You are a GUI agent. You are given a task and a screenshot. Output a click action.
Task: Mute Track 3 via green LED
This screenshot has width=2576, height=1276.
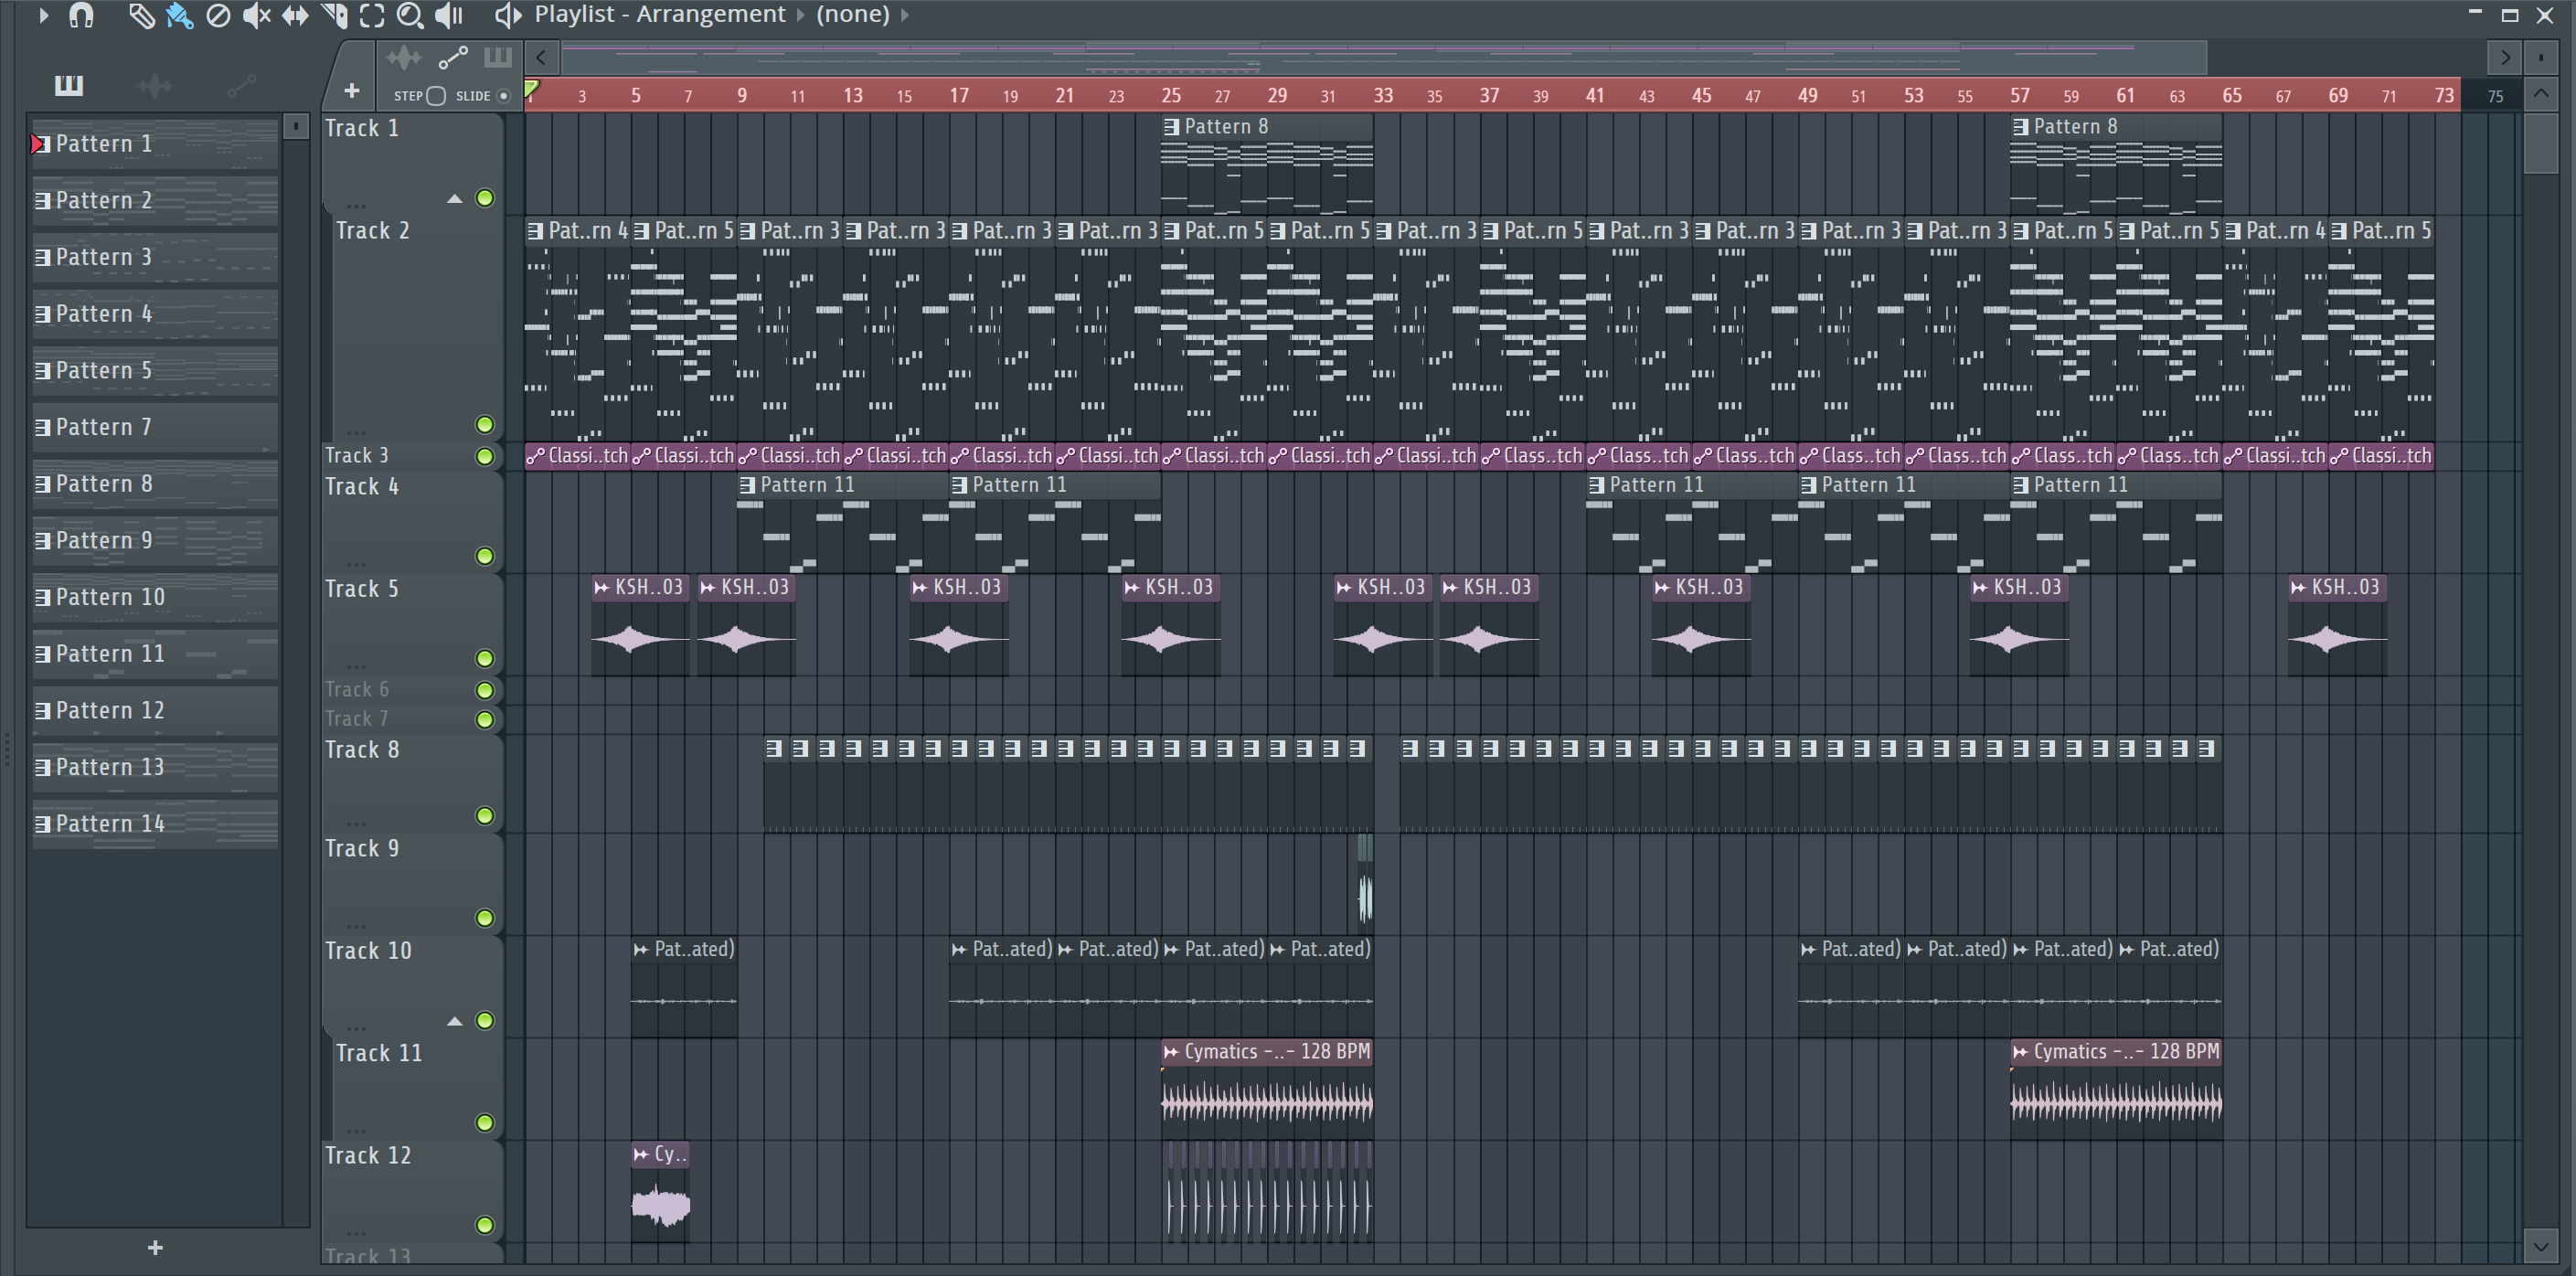click(485, 457)
